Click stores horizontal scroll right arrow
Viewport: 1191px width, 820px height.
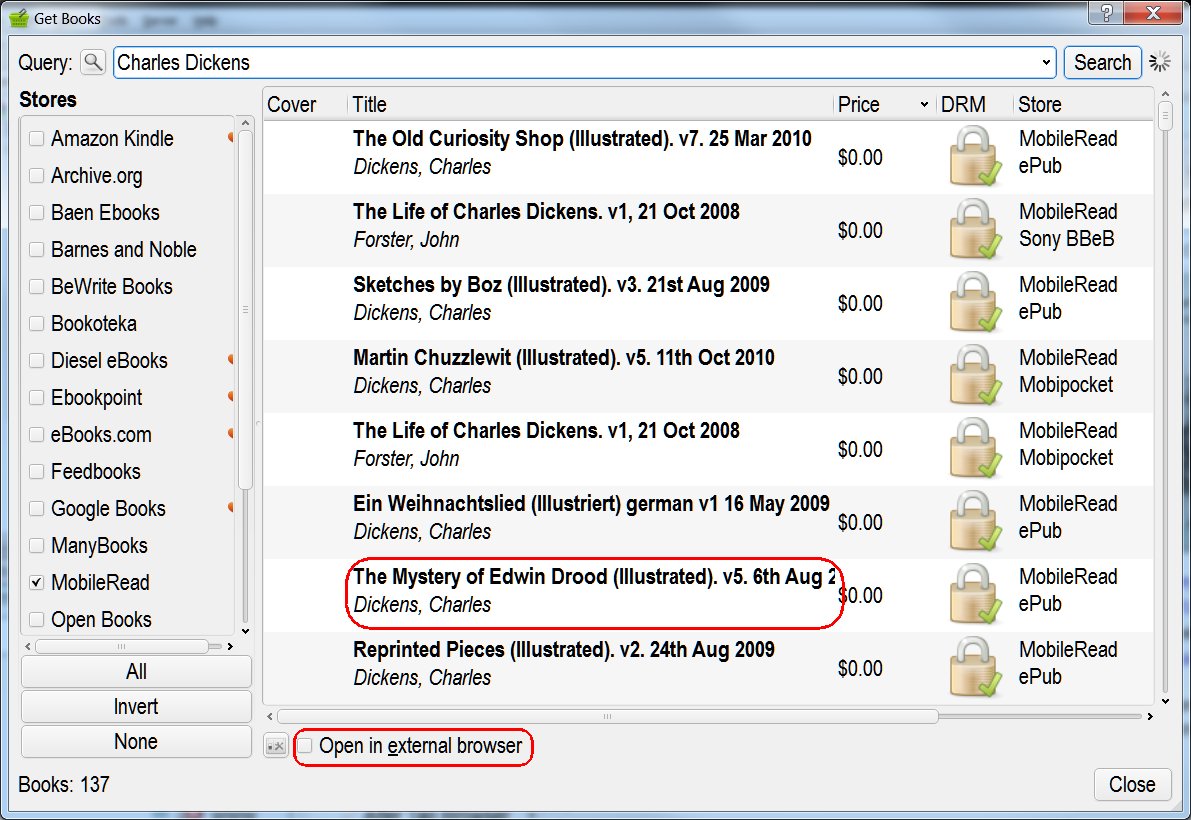tap(229, 646)
